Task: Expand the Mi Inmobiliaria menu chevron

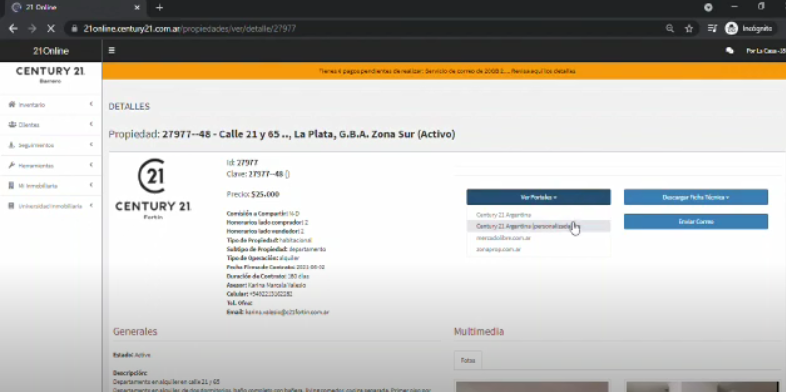Action: coord(91,185)
